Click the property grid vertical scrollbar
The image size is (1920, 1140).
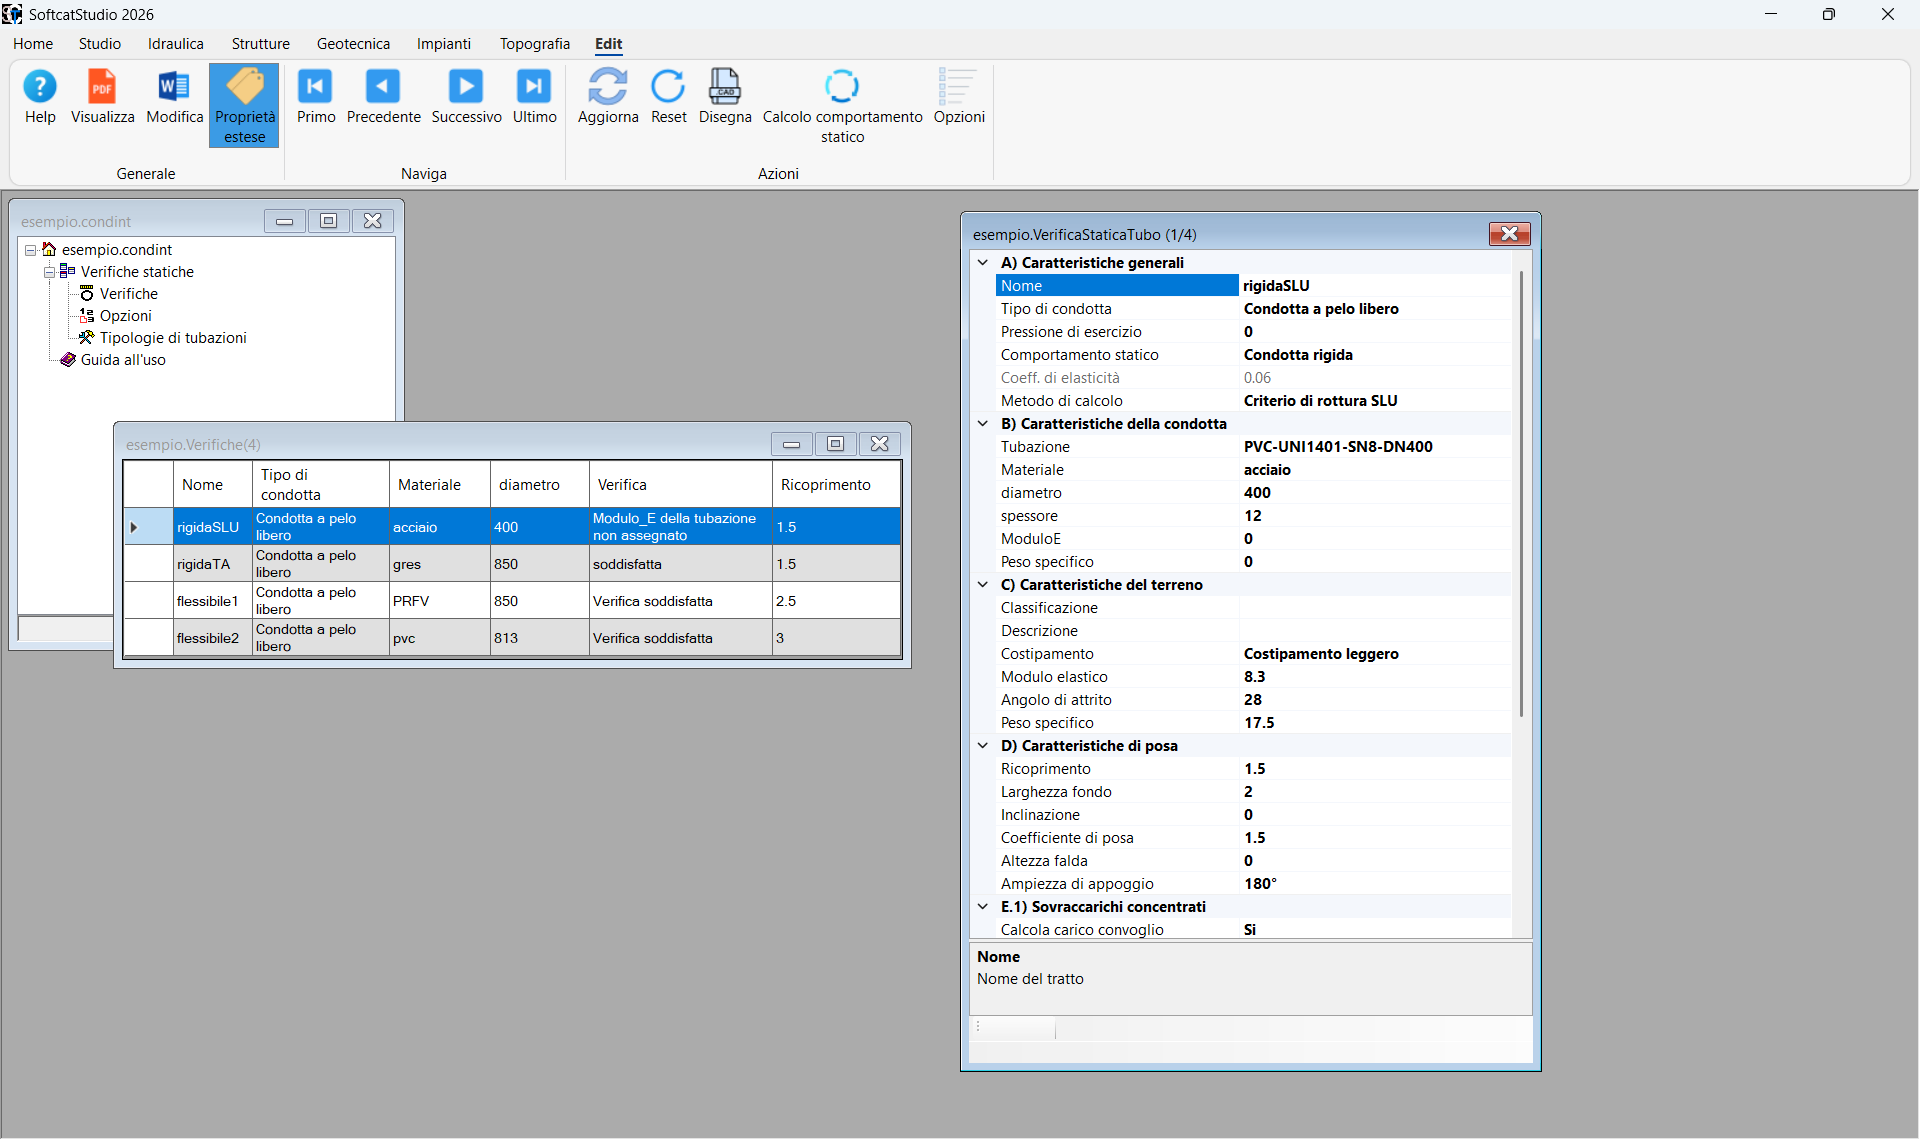coord(1521,494)
